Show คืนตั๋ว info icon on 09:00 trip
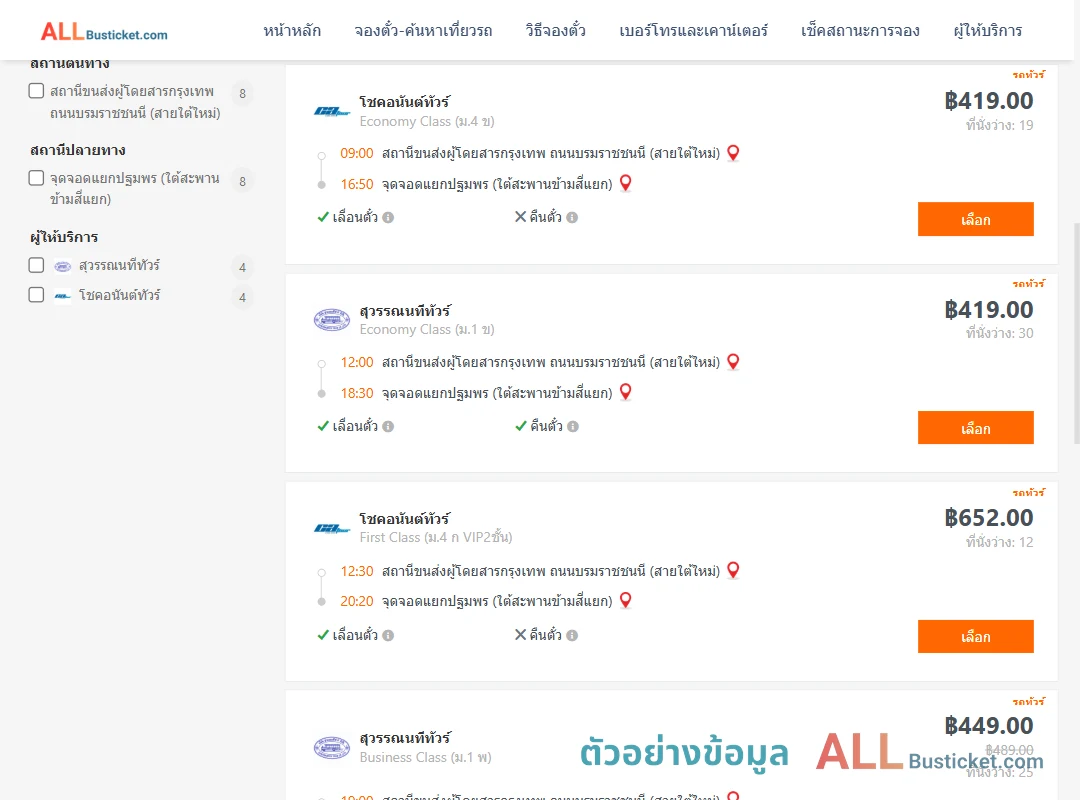This screenshot has width=1080, height=800. [572, 218]
